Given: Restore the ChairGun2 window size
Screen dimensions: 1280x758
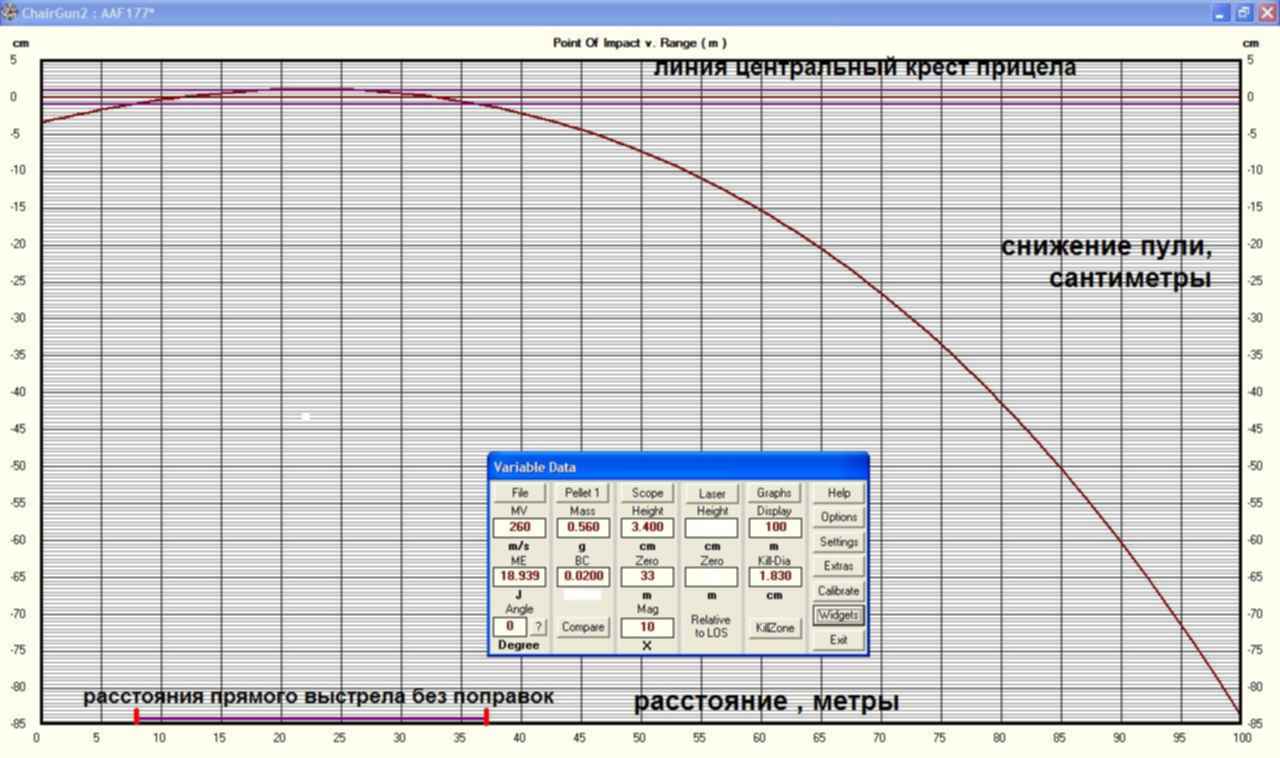Looking at the screenshot, I should click(1244, 13).
